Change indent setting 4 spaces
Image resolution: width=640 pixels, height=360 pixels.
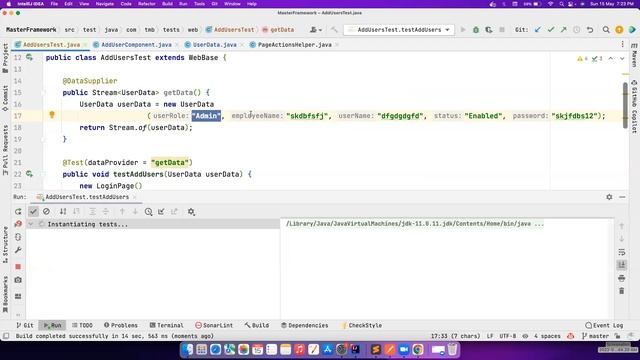tap(547, 336)
